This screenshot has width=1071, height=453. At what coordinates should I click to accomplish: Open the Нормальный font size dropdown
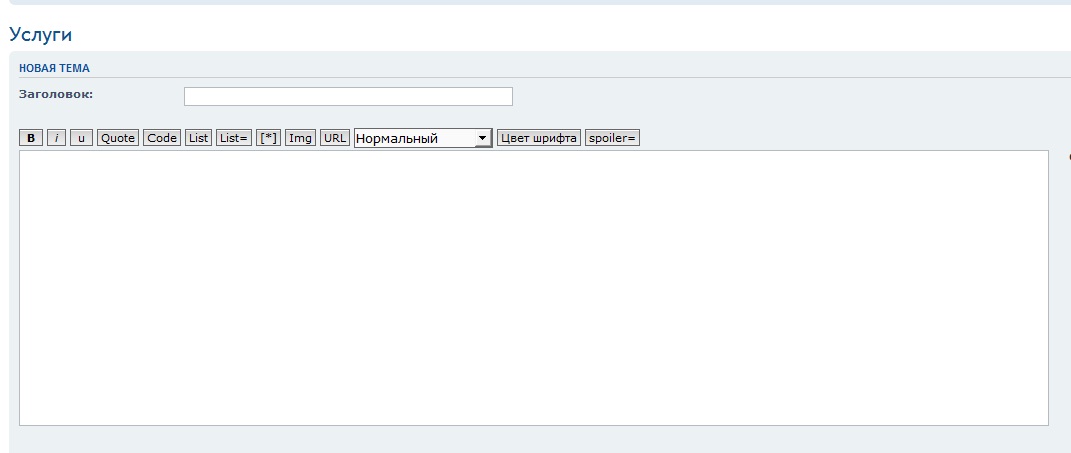tap(423, 139)
